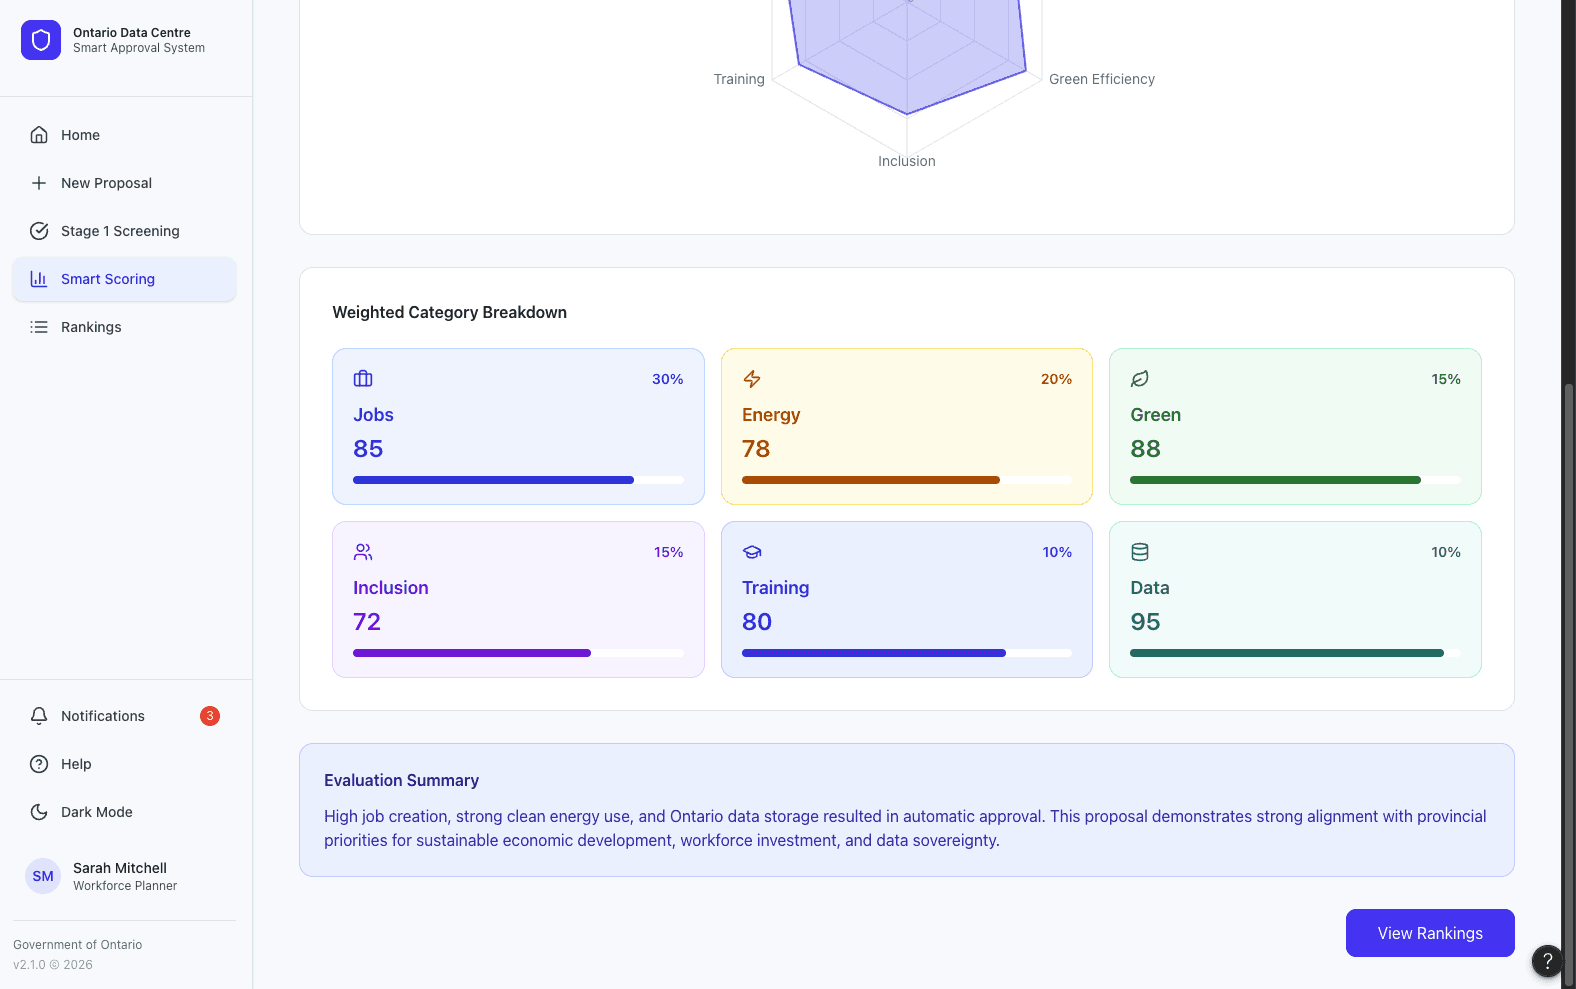This screenshot has width=1576, height=989.
Task: Click the red notifications count badge
Action: pyautogui.click(x=210, y=716)
